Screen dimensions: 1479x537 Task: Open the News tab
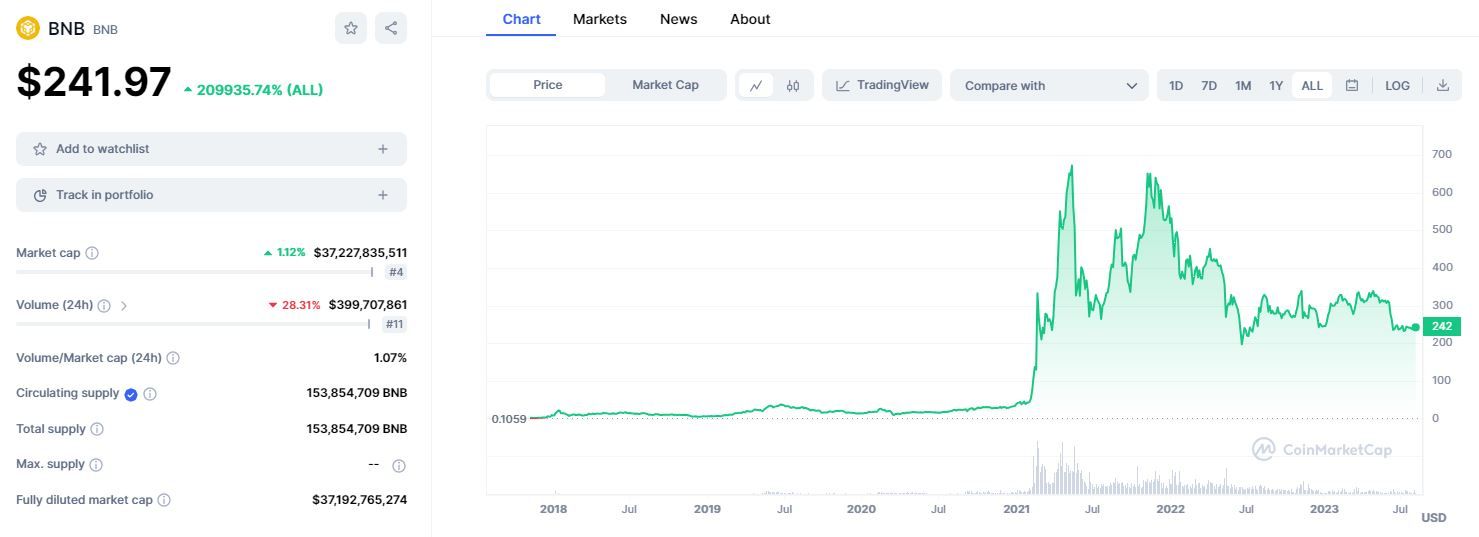(678, 19)
